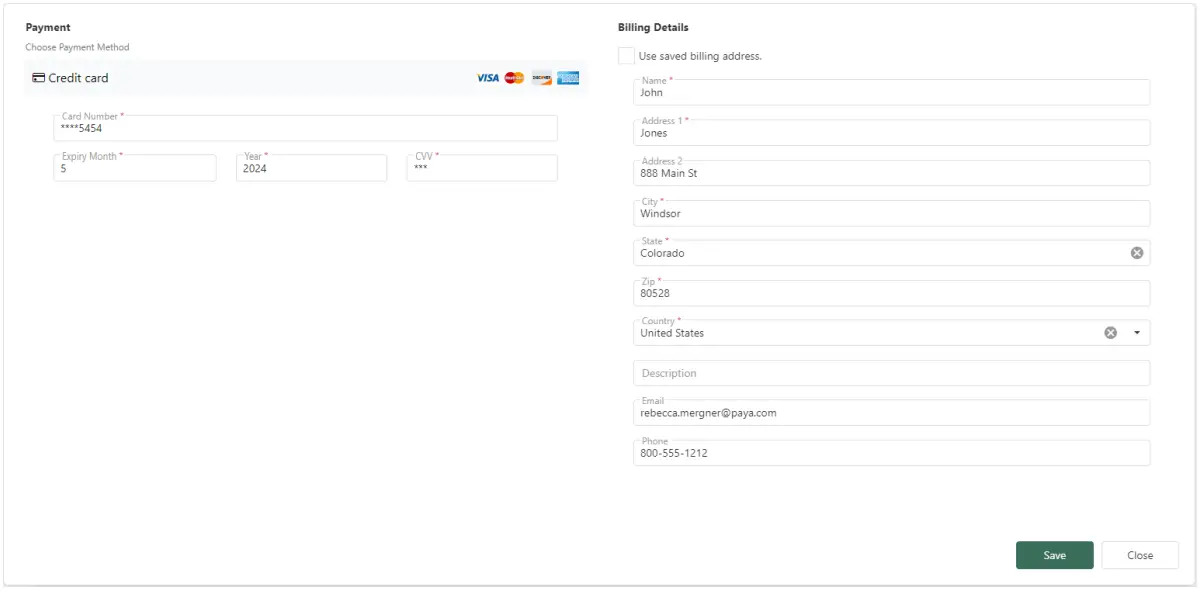
Task: Clear the Country field using its X icon
Action: [1109, 332]
